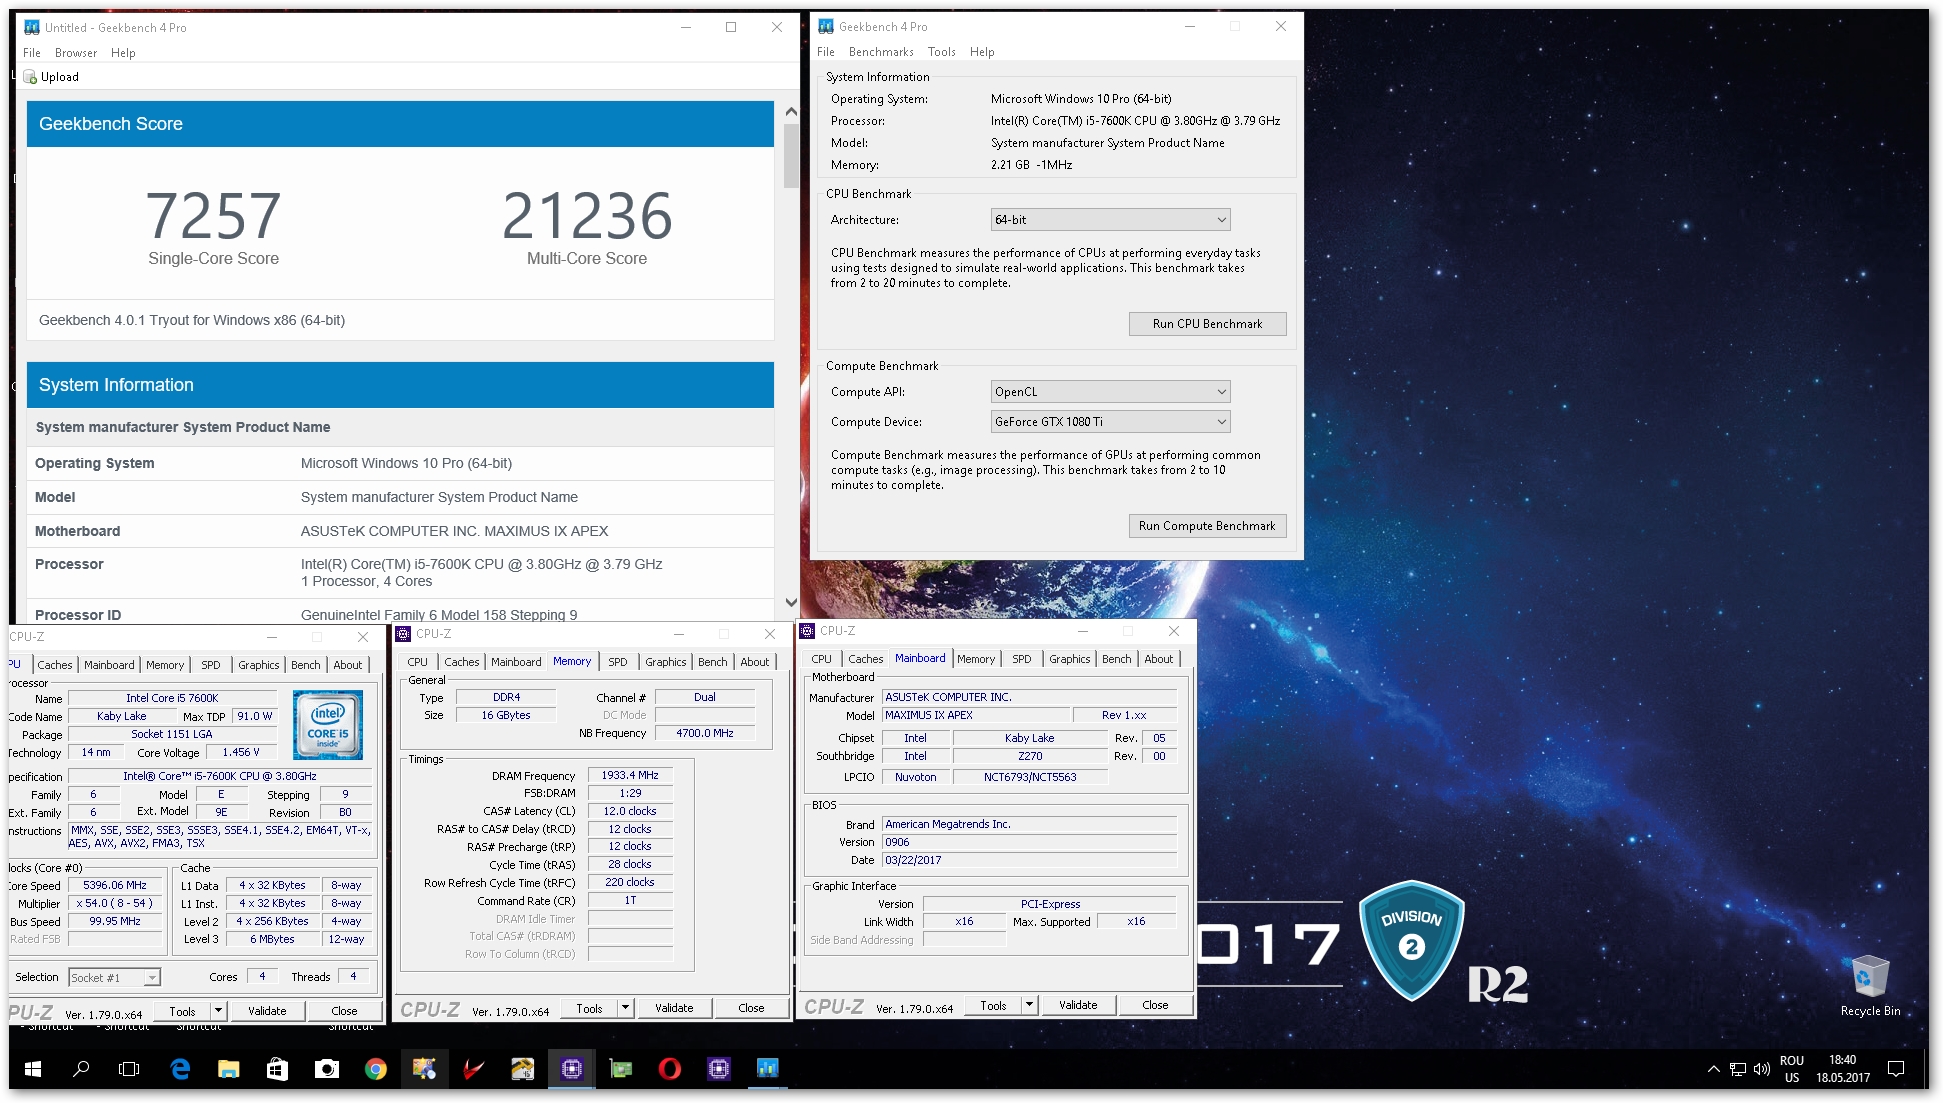The image size is (1943, 1103).
Task: Click the Geekbench results vertical scrollbar thumb
Action: pyautogui.click(x=791, y=155)
